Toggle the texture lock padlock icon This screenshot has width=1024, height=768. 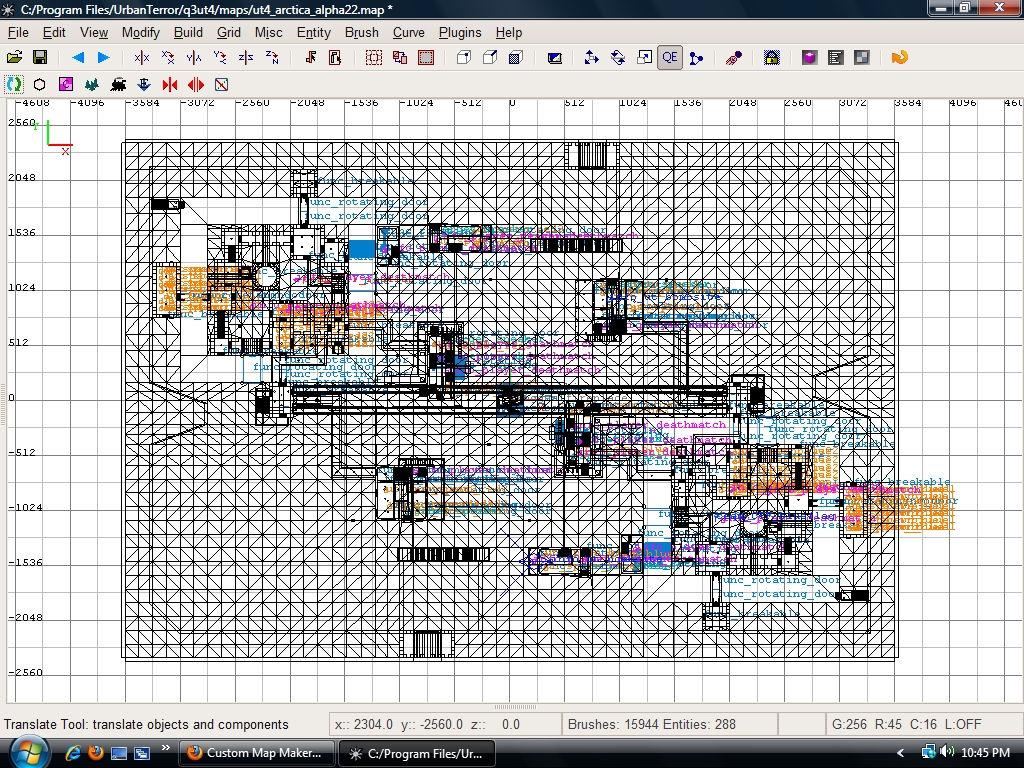(x=771, y=58)
